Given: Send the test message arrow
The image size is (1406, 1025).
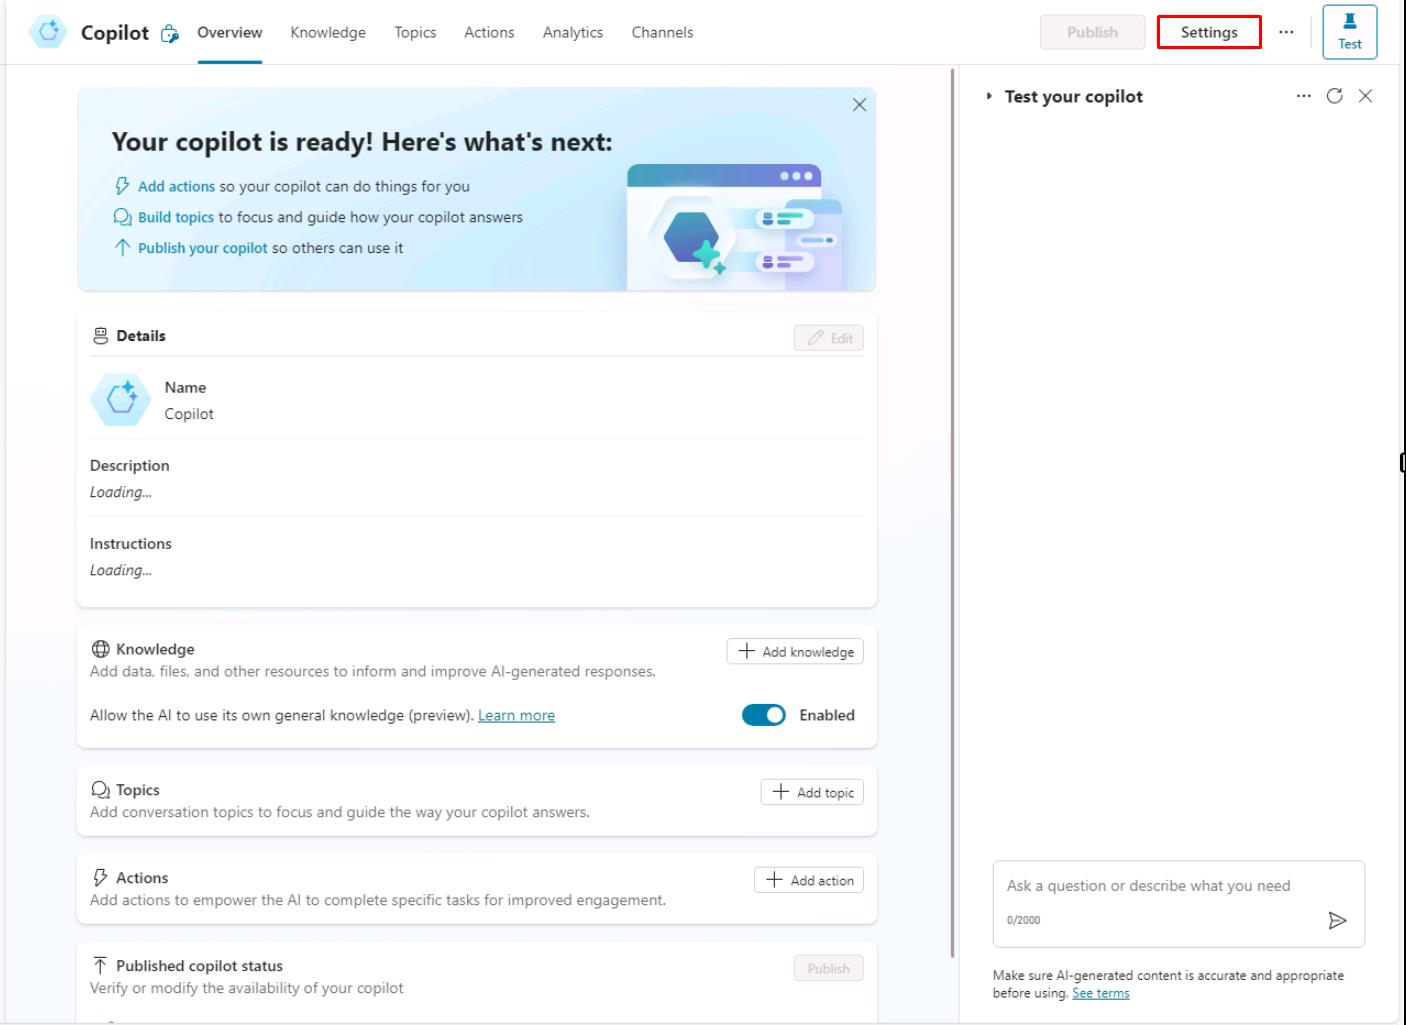Looking at the screenshot, I should point(1337,920).
